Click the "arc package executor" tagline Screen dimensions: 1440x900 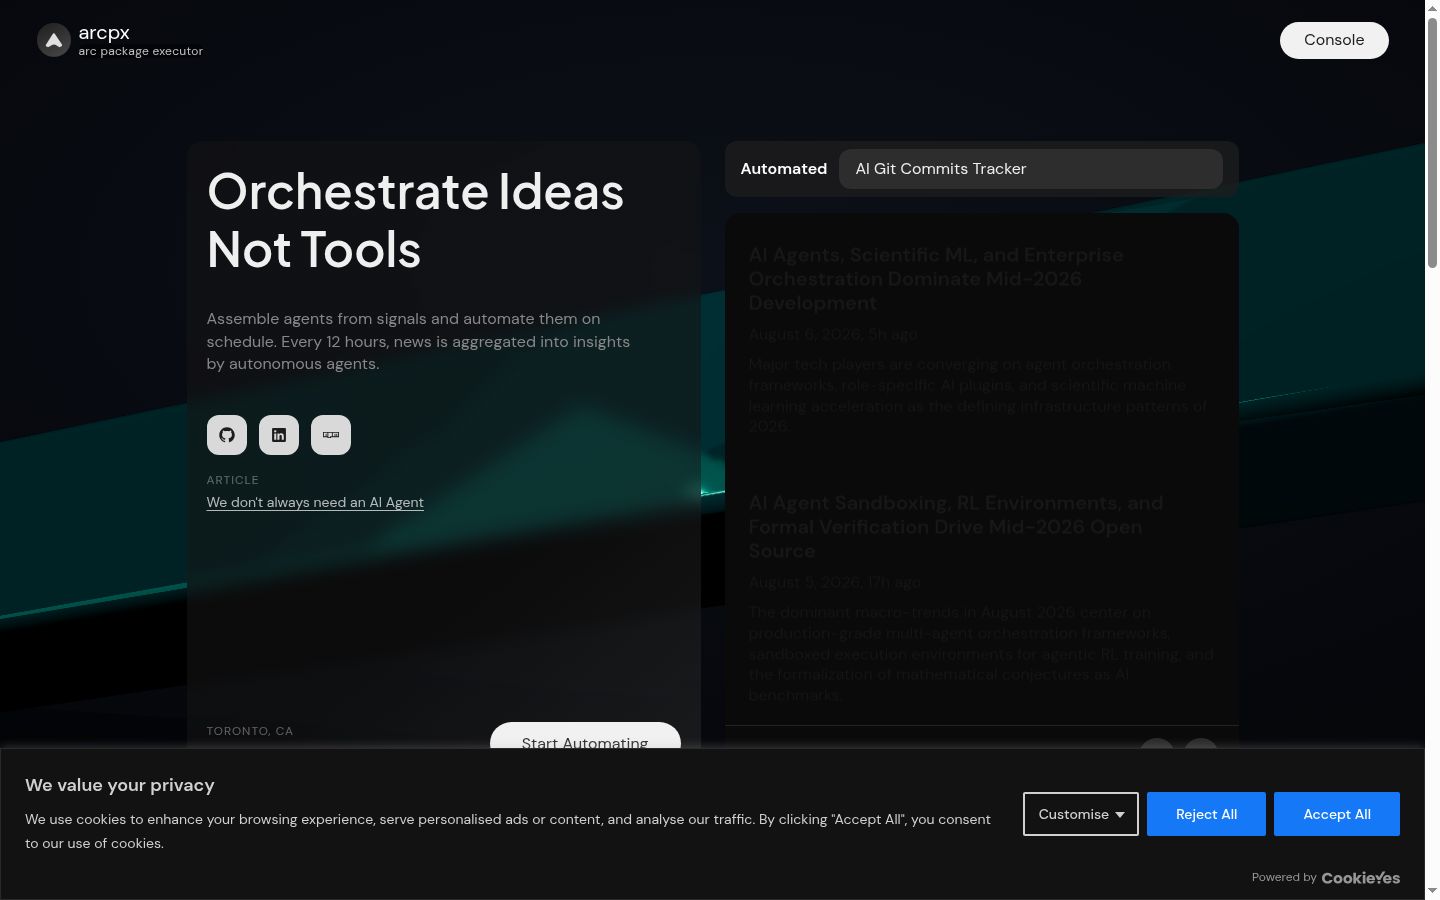(141, 51)
